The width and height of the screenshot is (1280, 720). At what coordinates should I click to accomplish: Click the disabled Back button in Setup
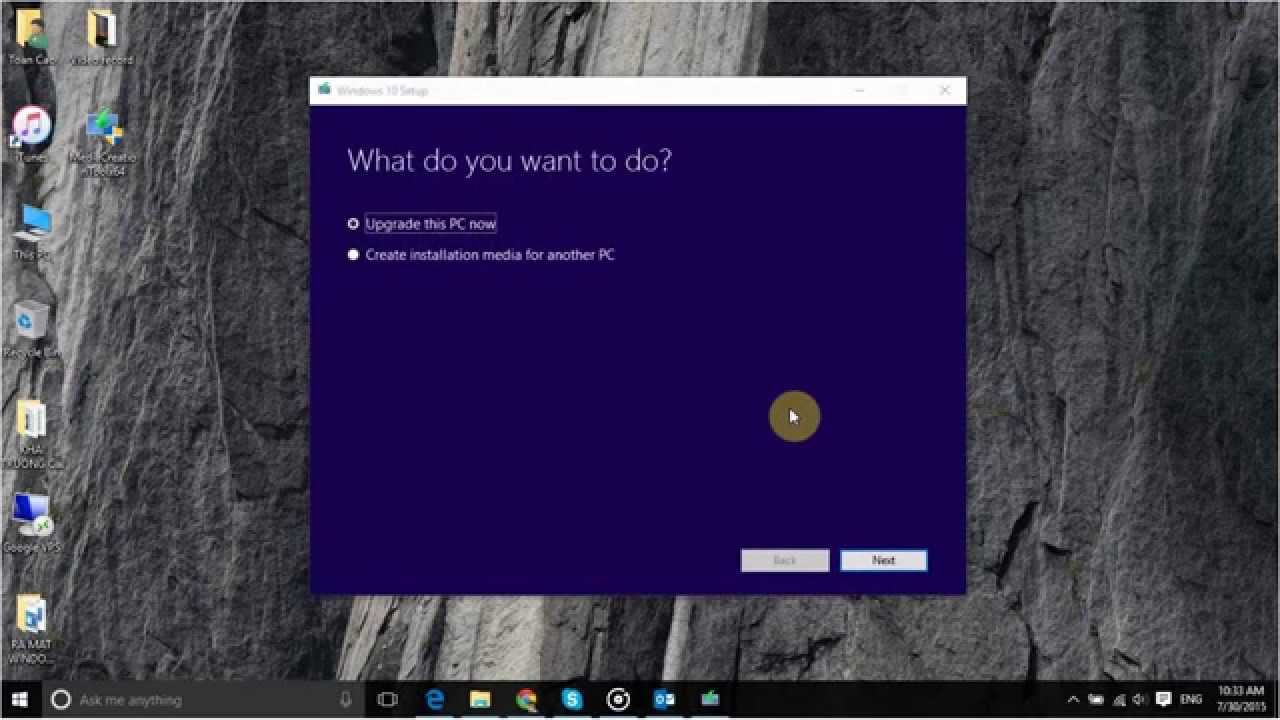[x=785, y=560]
